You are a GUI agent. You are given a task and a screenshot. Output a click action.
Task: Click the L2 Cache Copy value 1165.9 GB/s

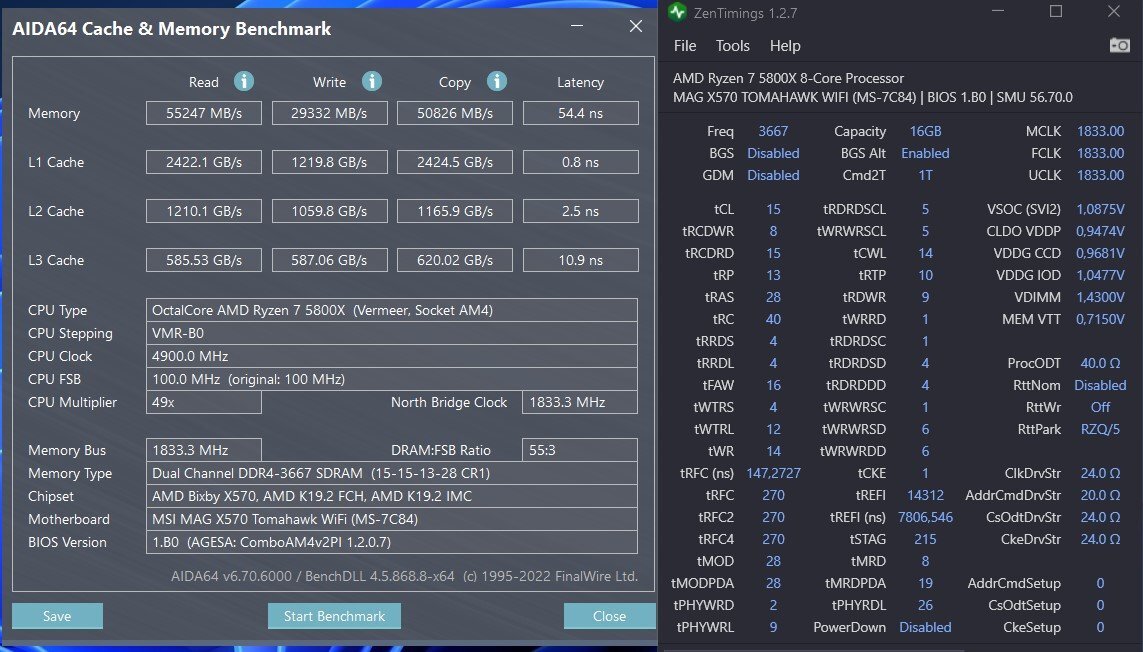click(455, 211)
